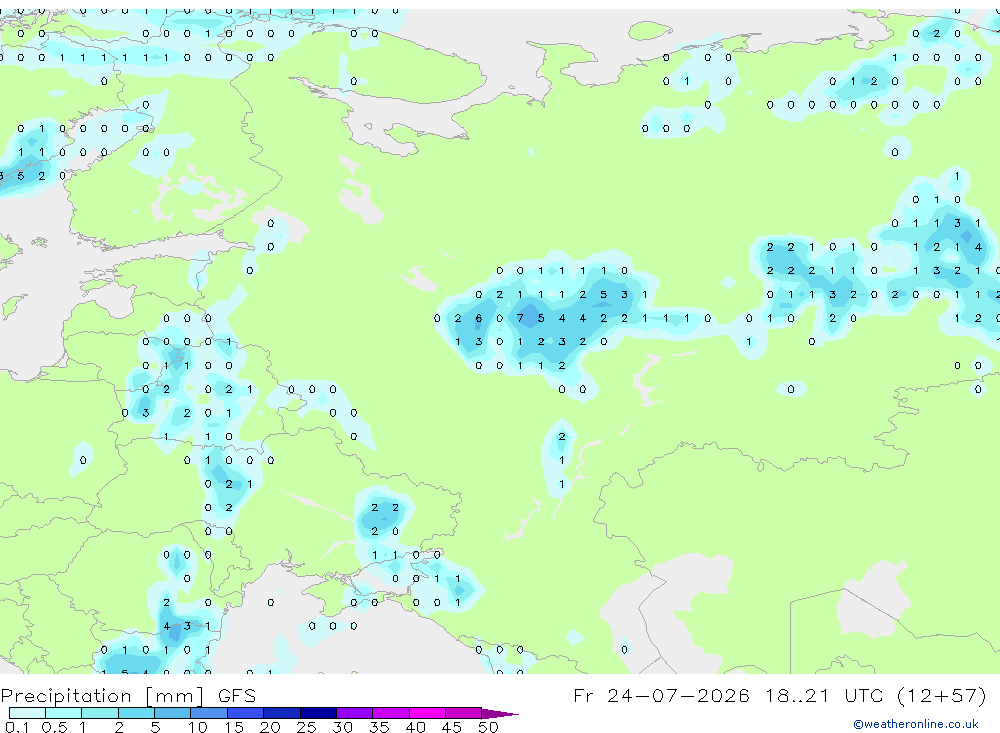Click the 20–25 mm dark blue swatch
Viewport: 1000px width, 733px height.
click(x=282, y=713)
